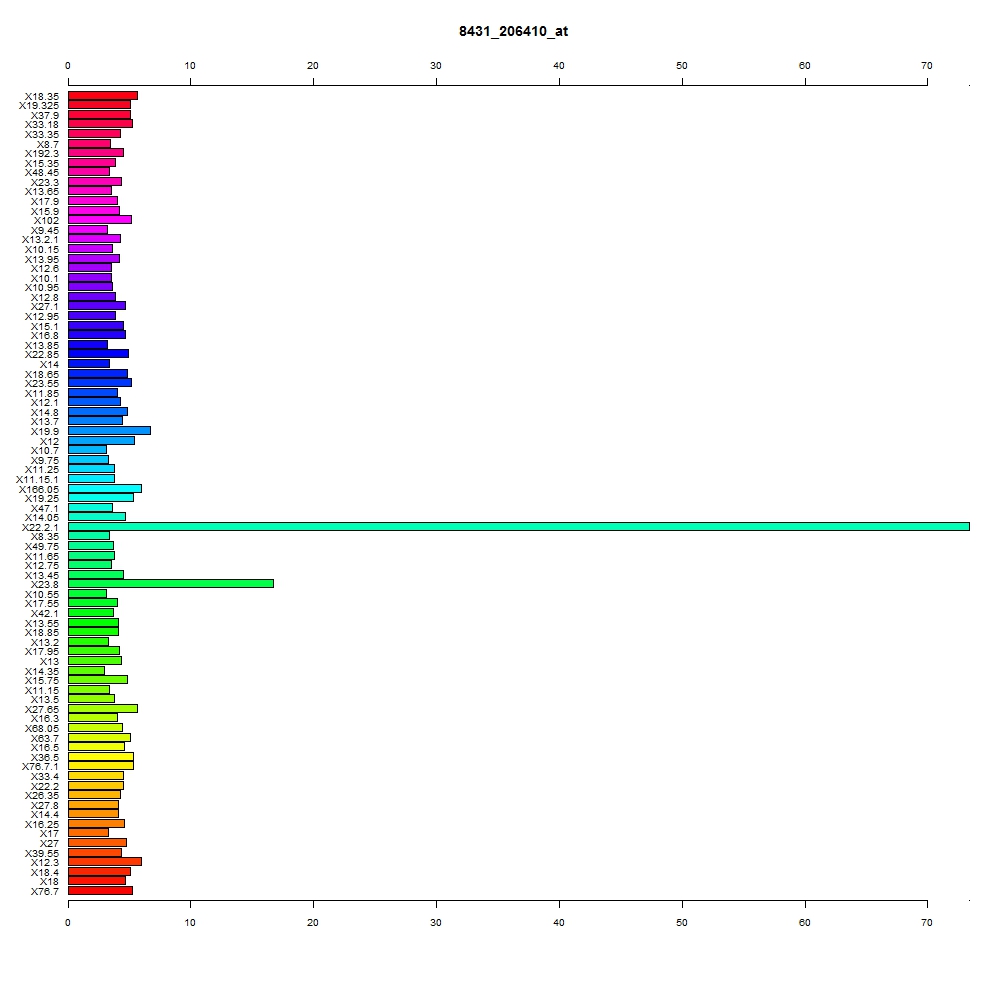Click the row label X39.55
This screenshot has width=1000, height=1000.
tap(41, 853)
